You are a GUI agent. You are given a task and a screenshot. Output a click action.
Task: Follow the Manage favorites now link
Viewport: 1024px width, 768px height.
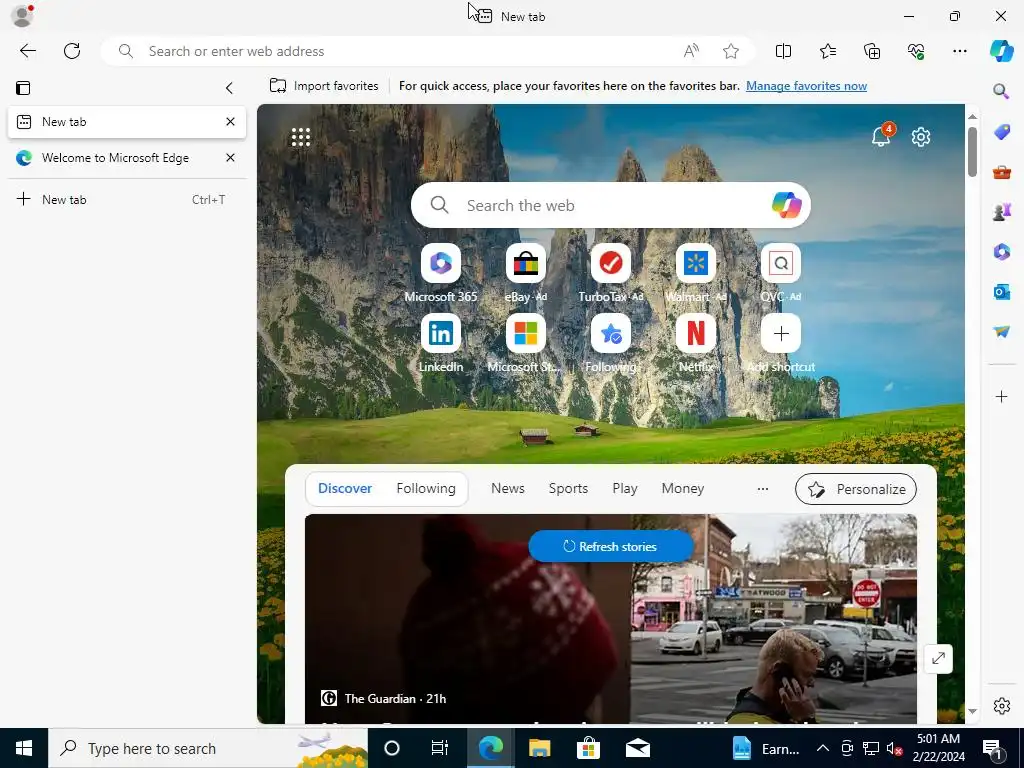coord(806,86)
